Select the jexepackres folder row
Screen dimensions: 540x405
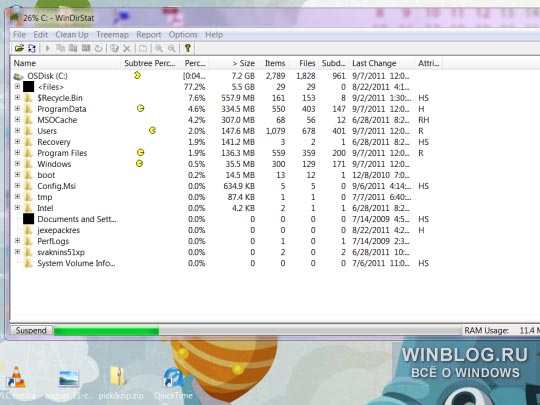227,230
